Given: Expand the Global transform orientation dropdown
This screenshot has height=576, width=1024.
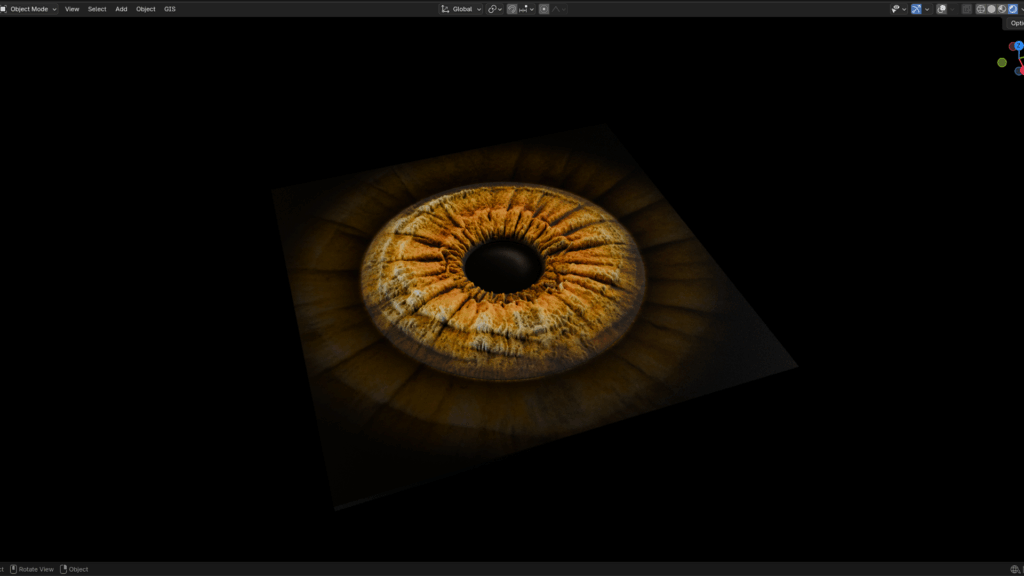Looking at the screenshot, I should tap(461, 9).
